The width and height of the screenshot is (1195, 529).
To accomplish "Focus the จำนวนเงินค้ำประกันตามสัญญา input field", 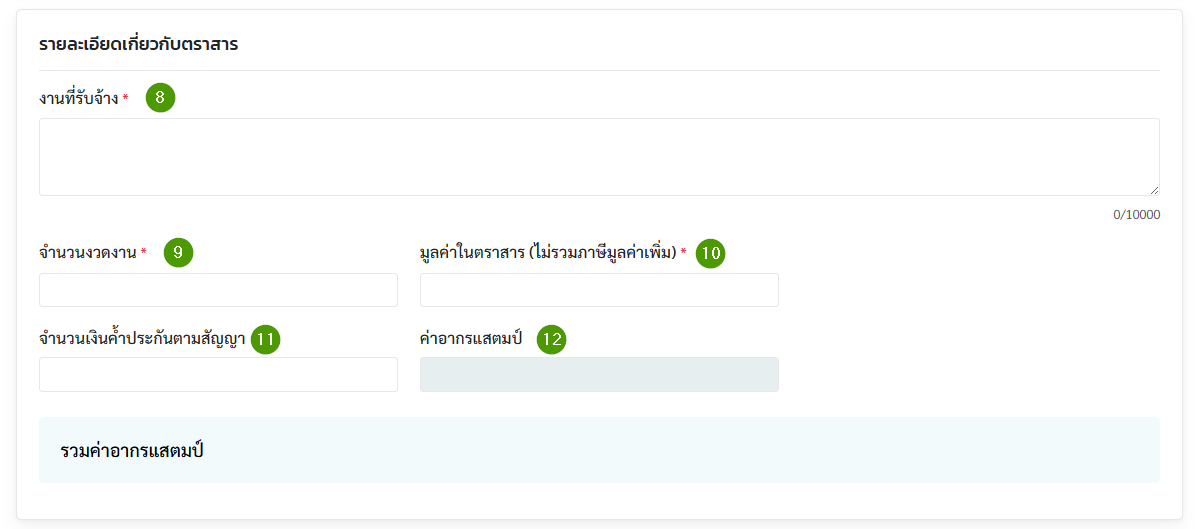I will pyautogui.click(x=218, y=374).
